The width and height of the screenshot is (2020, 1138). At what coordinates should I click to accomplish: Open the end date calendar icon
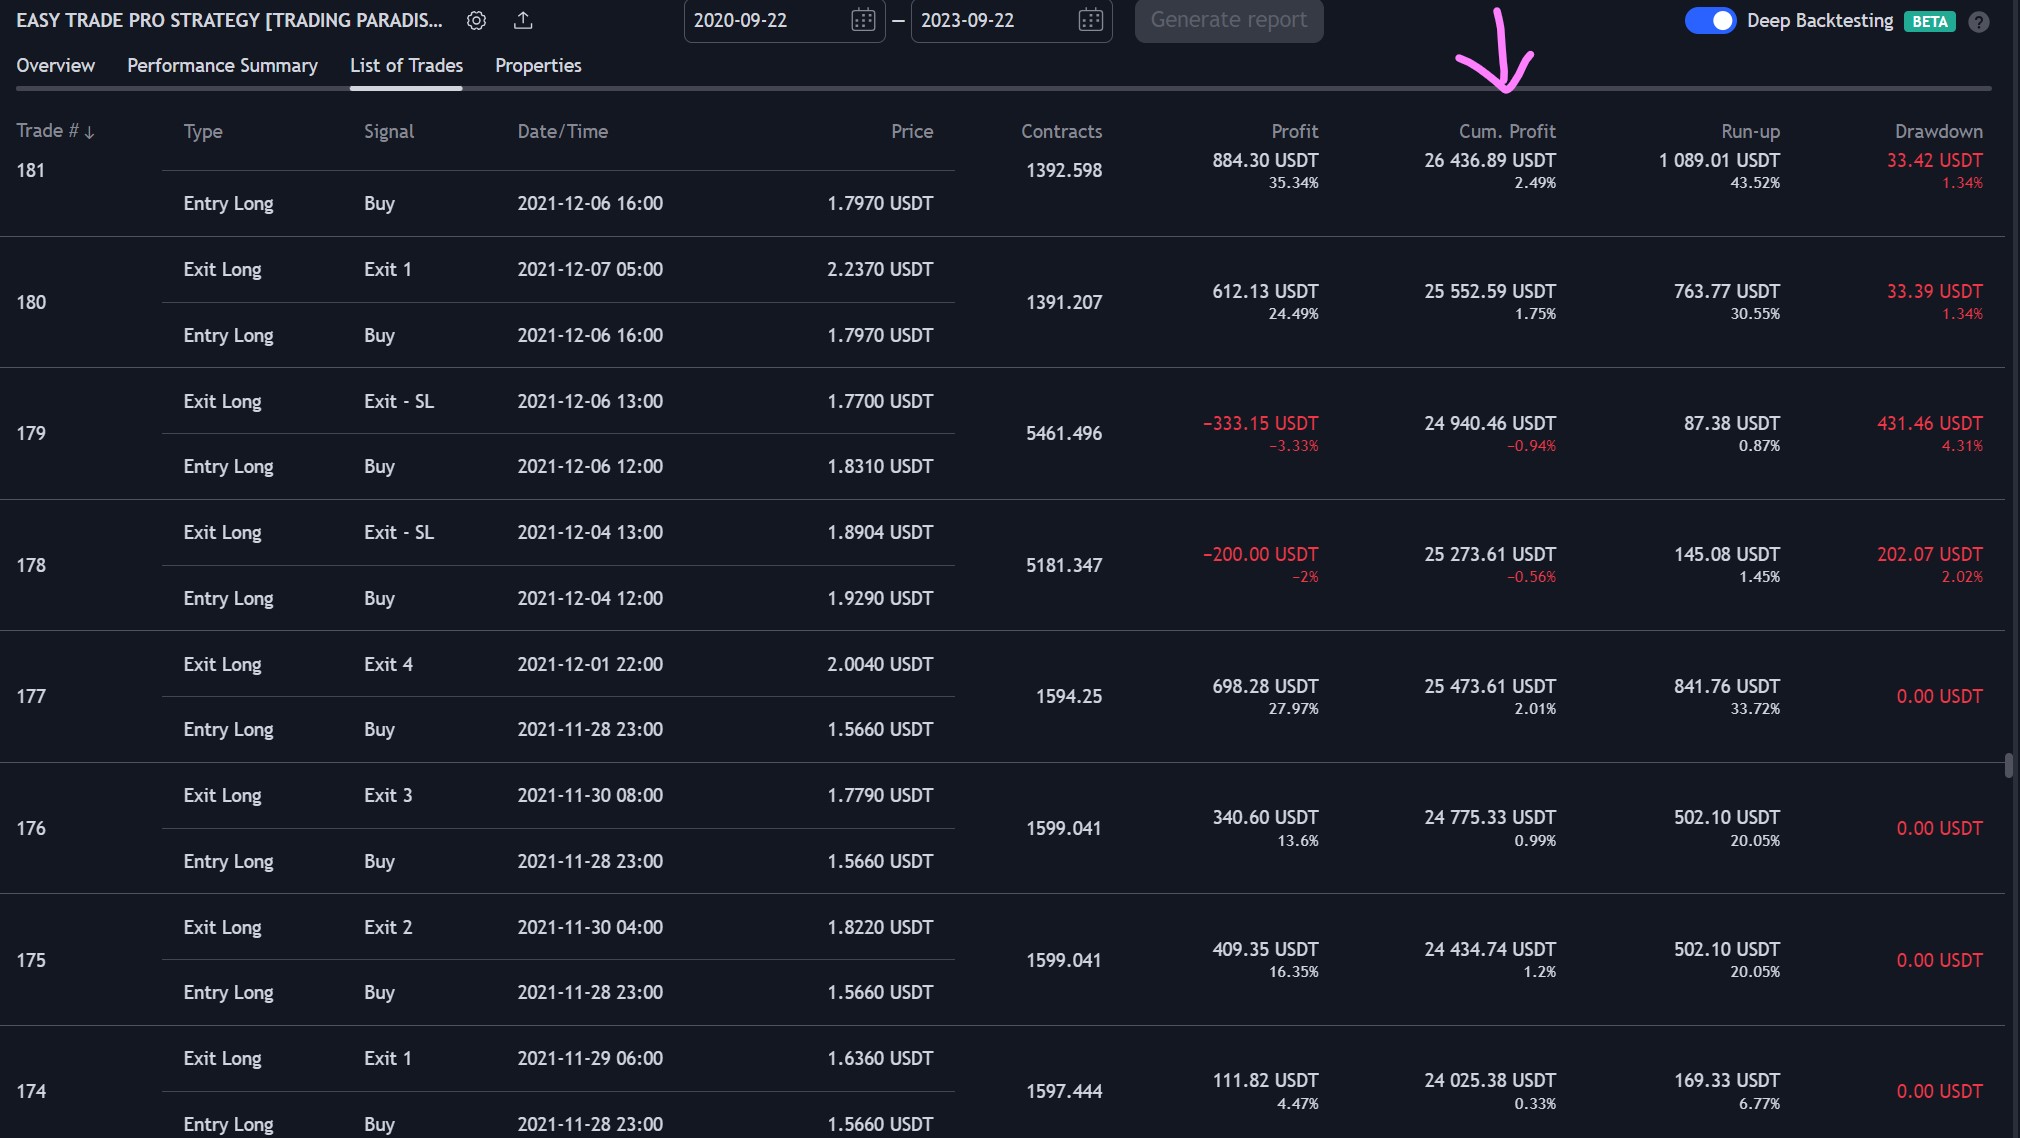(x=1090, y=20)
